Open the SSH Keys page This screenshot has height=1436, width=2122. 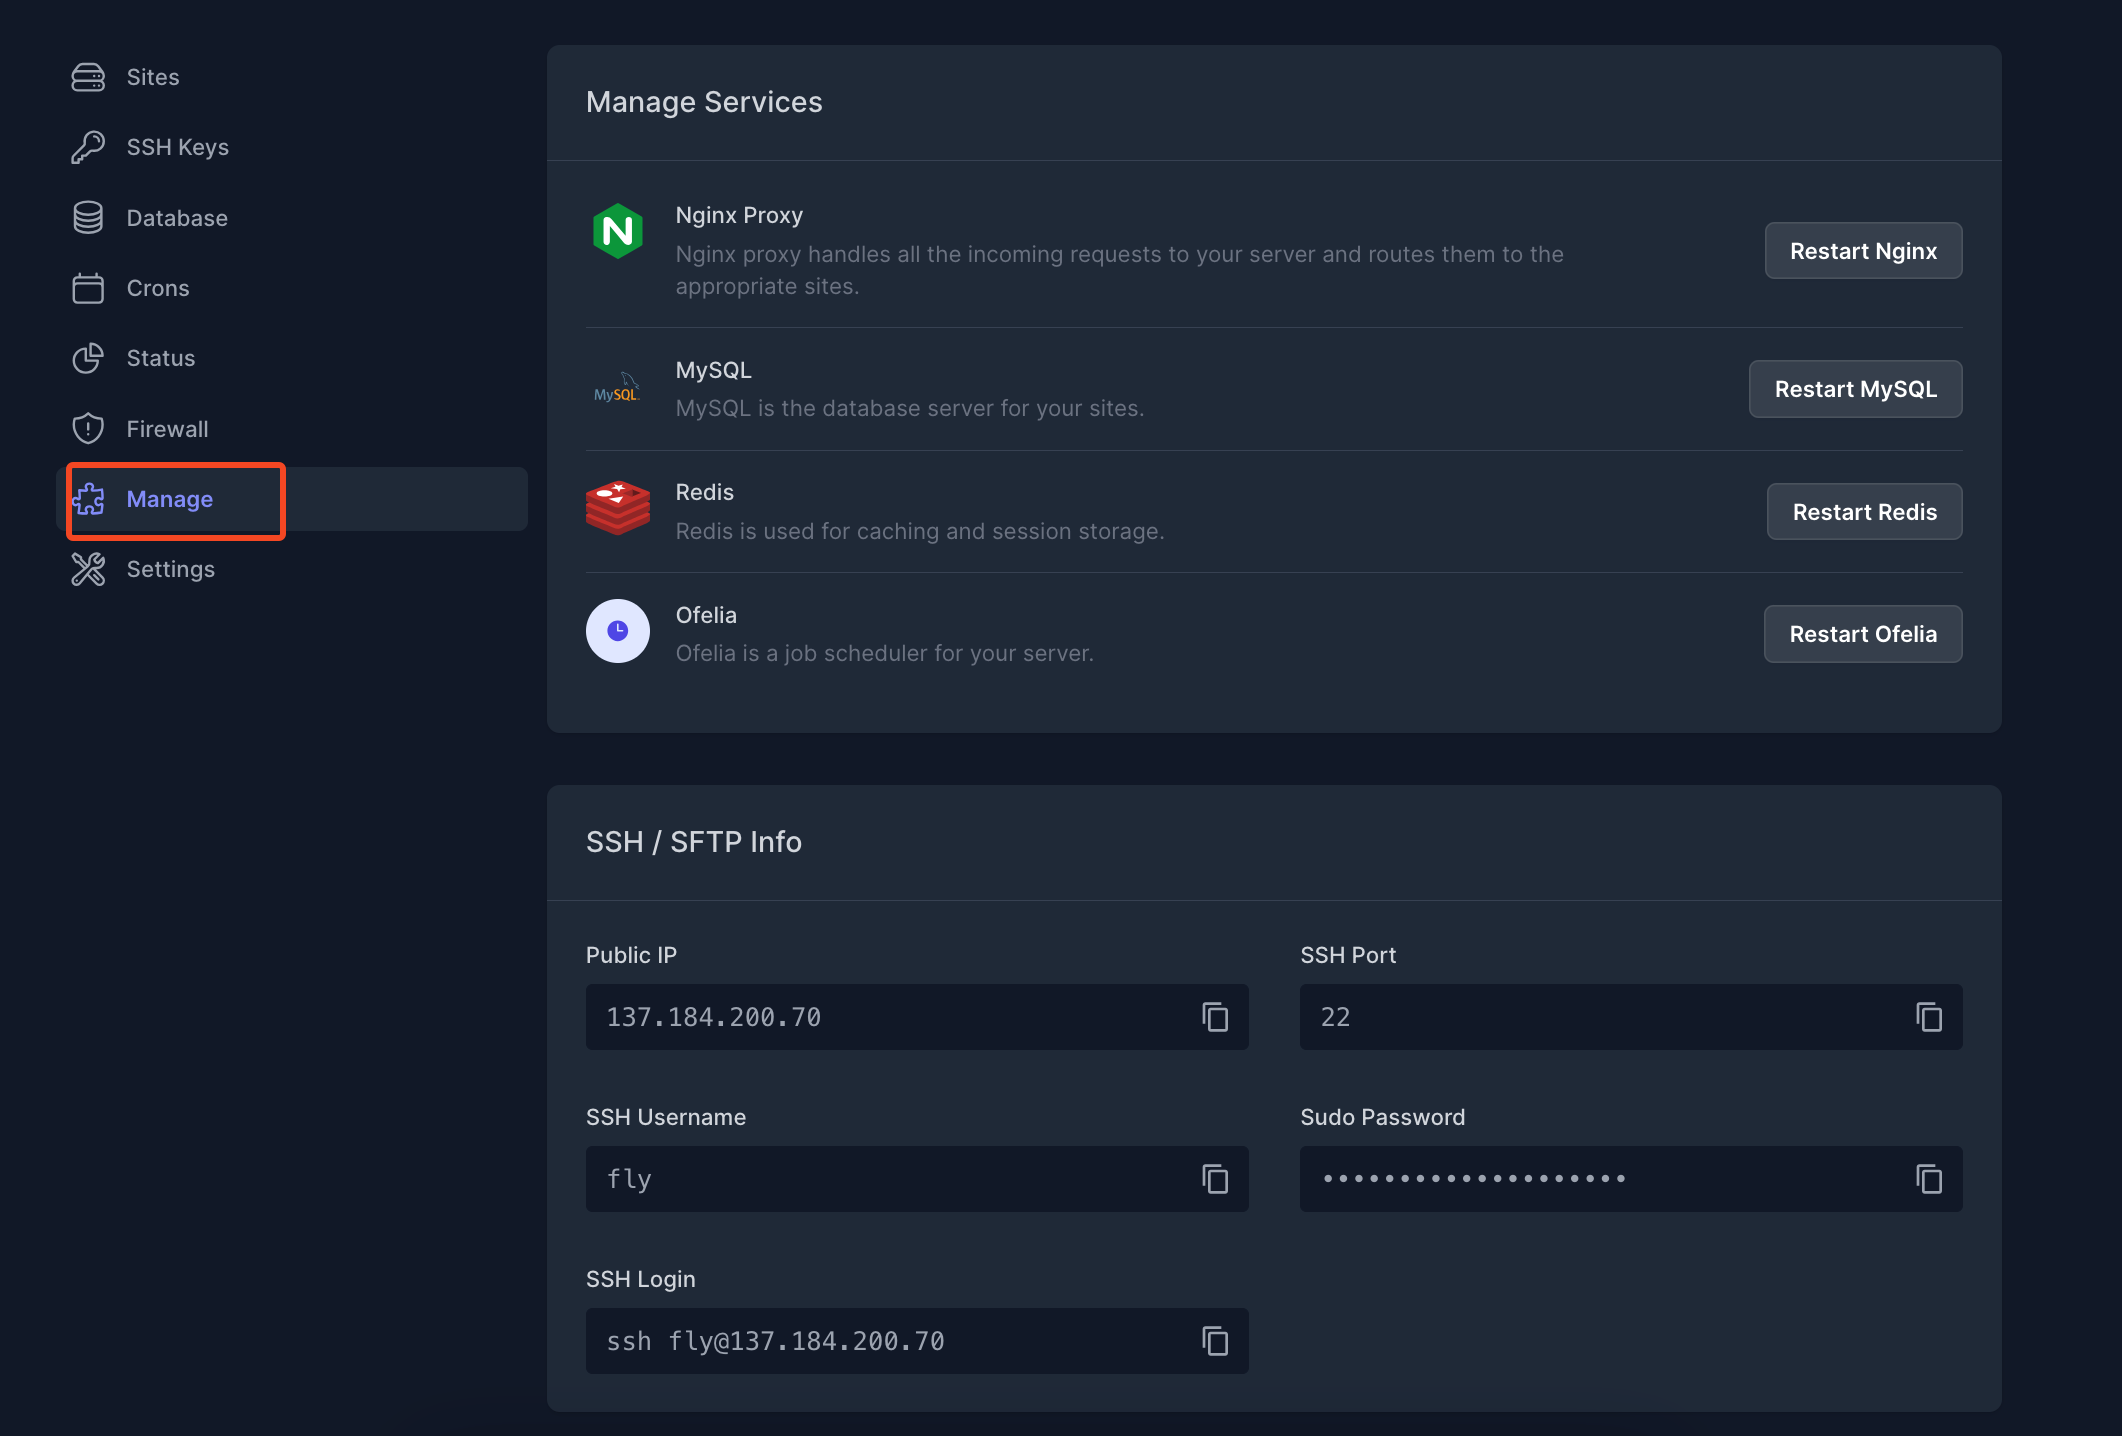(x=292, y=147)
